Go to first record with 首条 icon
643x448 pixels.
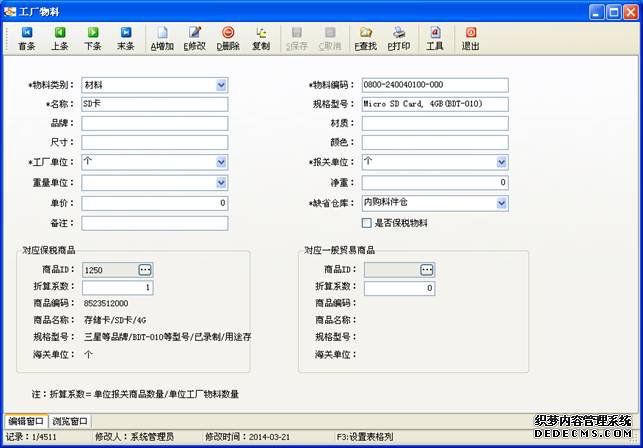(x=26, y=38)
